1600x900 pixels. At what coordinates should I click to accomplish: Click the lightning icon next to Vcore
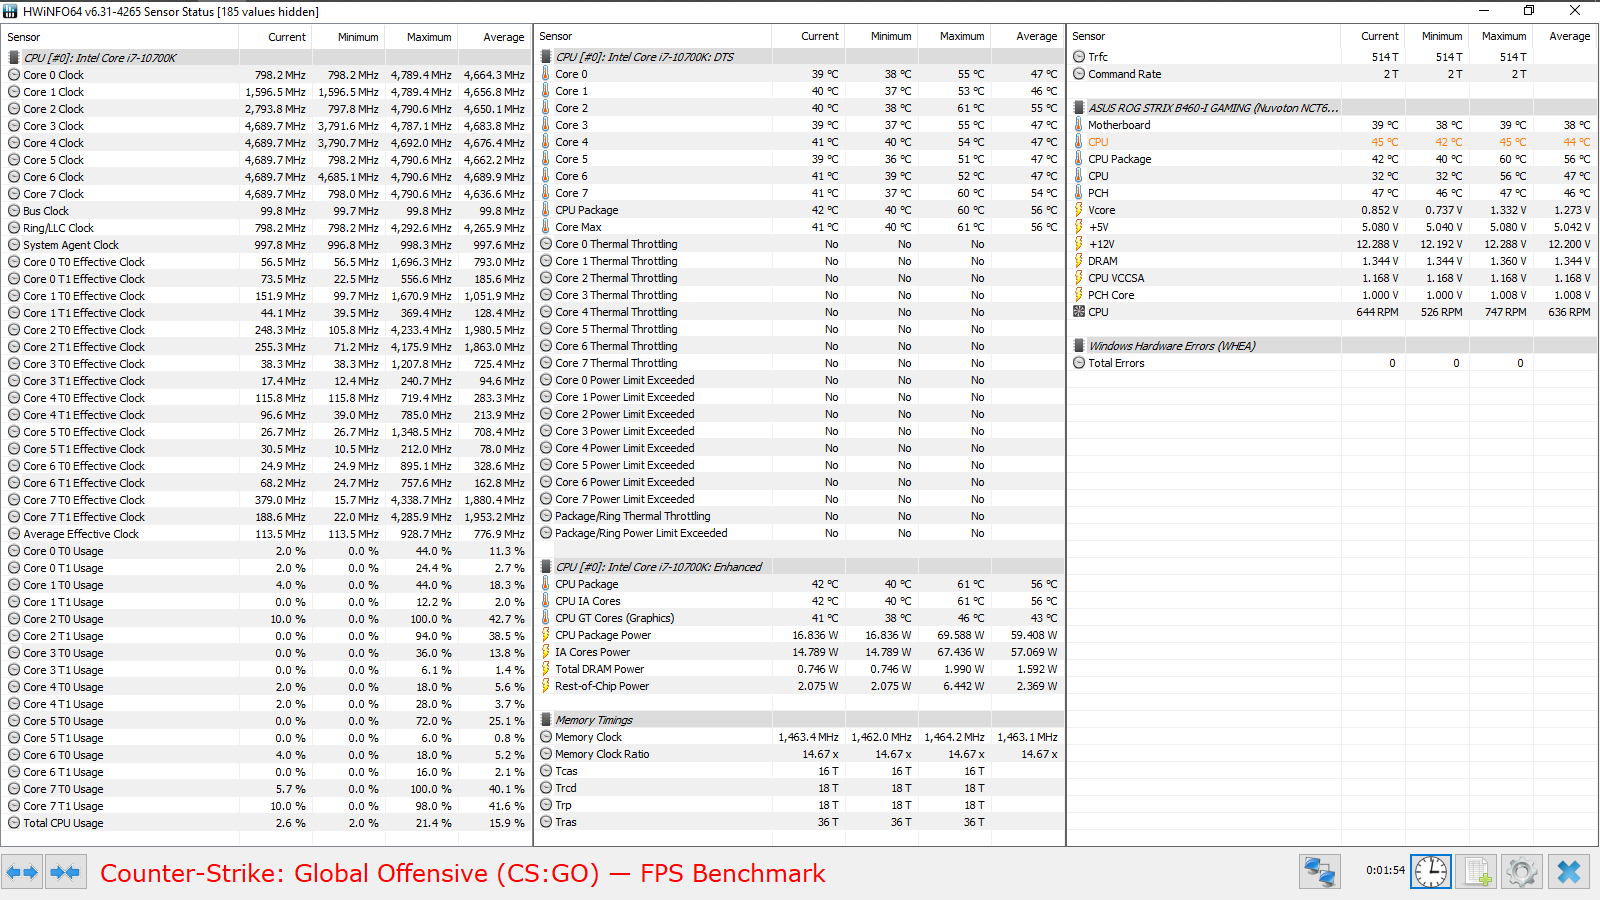[1079, 210]
